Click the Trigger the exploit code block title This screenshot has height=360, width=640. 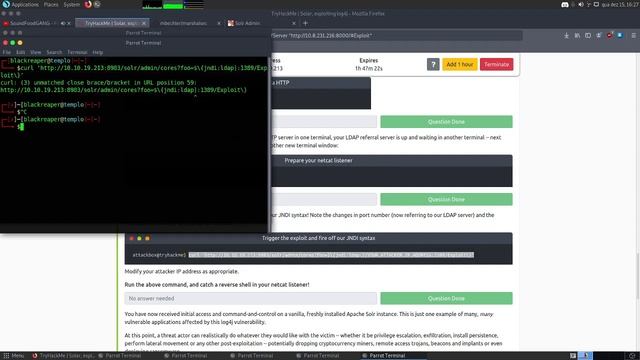click(318, 238)
